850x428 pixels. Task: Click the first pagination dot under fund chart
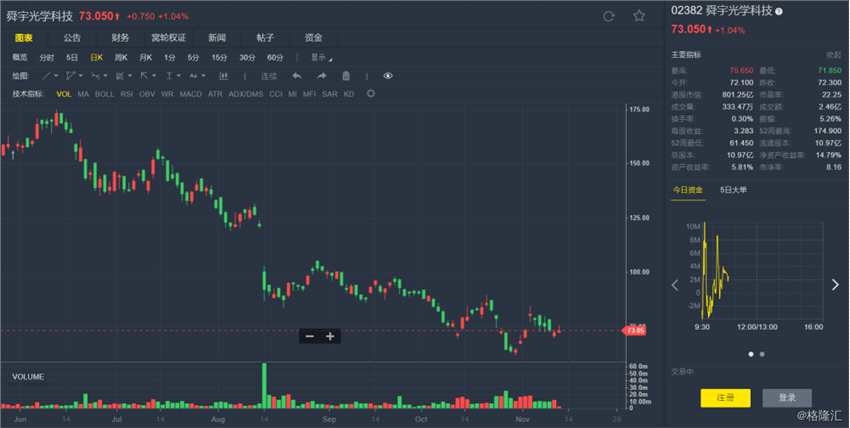pyautogui.click(x=751, y=354)
